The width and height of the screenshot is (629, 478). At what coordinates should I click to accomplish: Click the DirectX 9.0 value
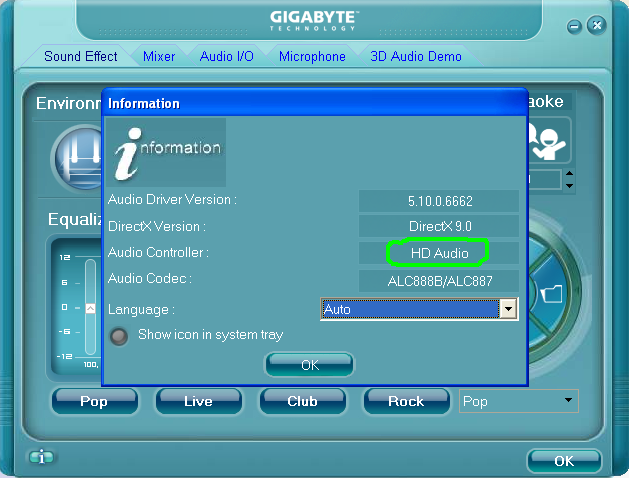pos(439,226)
